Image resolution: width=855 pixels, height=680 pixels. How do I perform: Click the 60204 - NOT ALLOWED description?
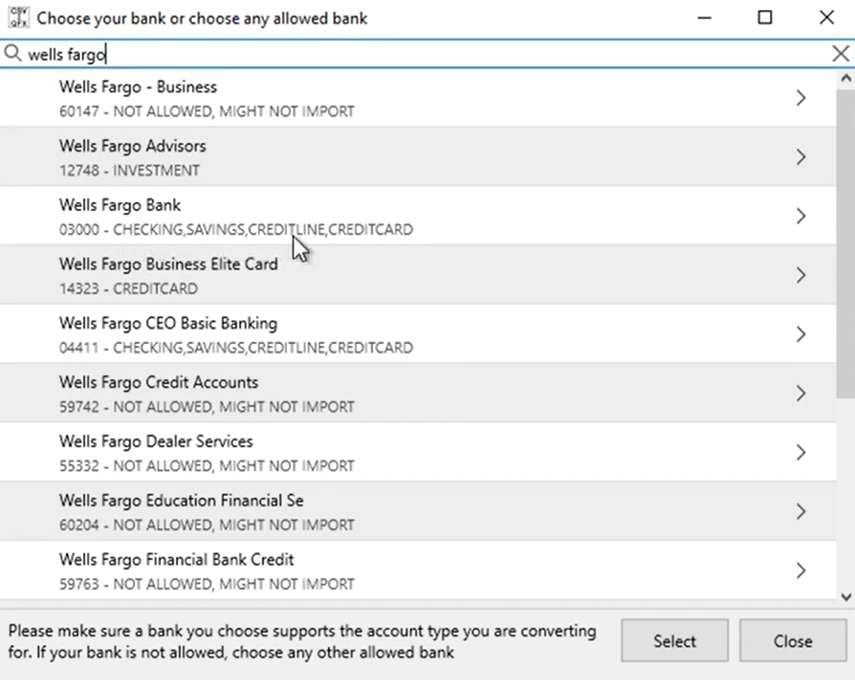pos(207,525)
